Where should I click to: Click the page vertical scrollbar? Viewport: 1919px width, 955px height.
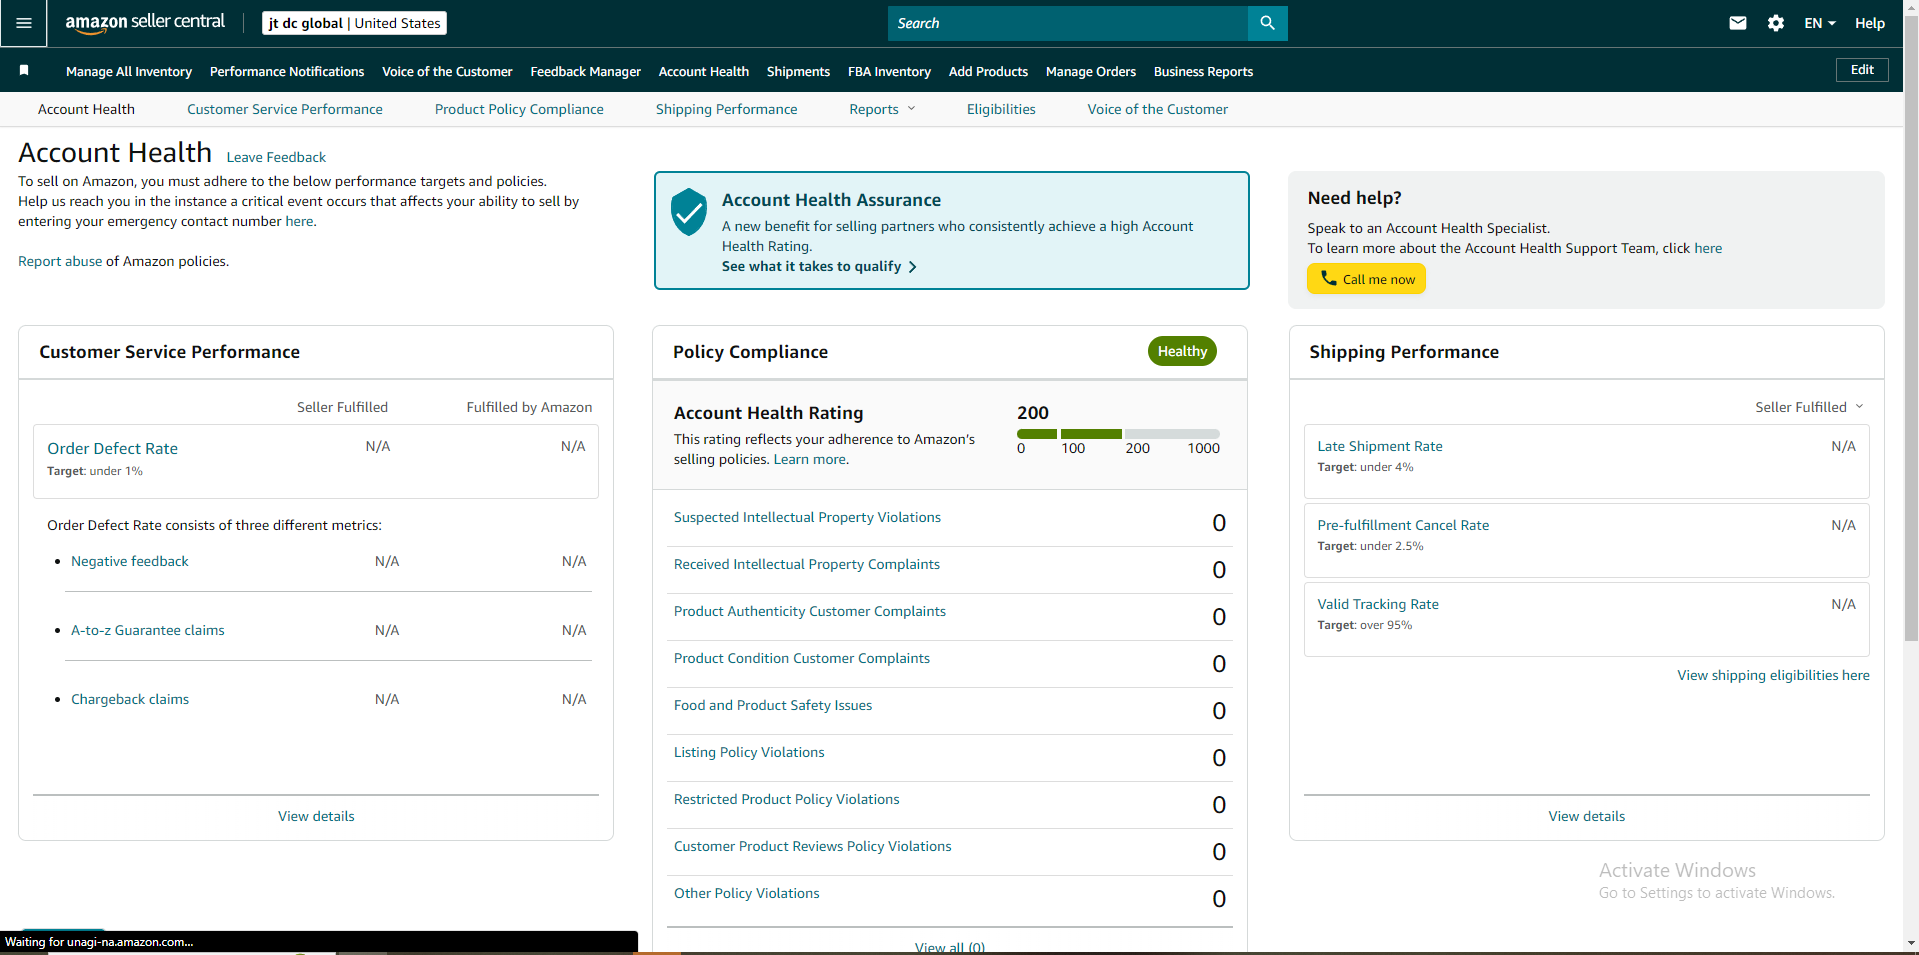point(1911,330)
